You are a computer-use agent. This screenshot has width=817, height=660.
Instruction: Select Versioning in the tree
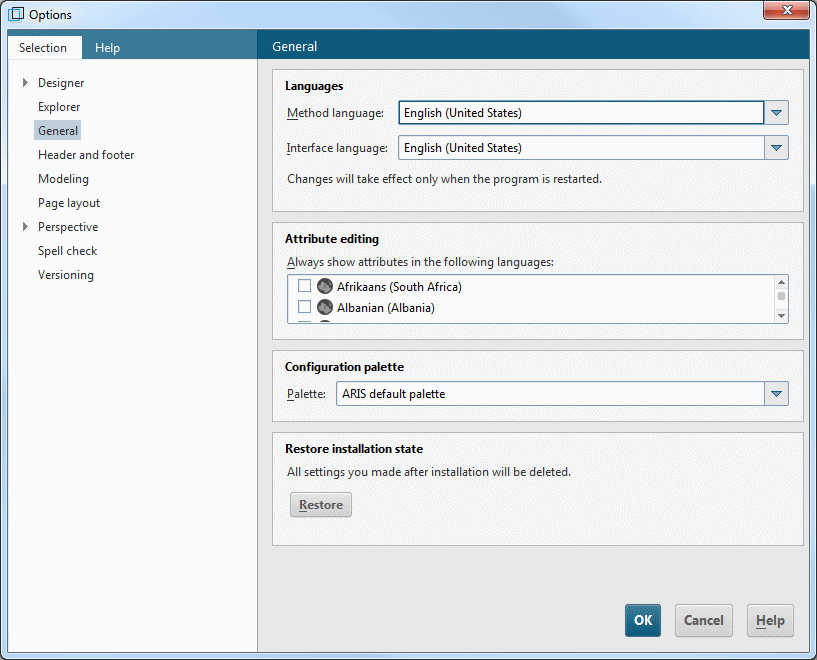[66, 275]
